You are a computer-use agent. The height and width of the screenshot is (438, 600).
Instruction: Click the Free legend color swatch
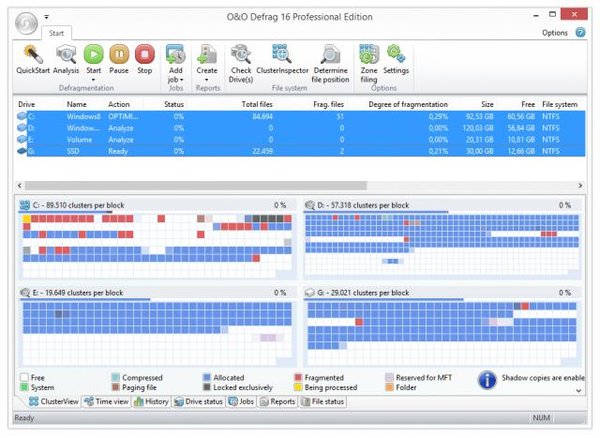(24, 377)
